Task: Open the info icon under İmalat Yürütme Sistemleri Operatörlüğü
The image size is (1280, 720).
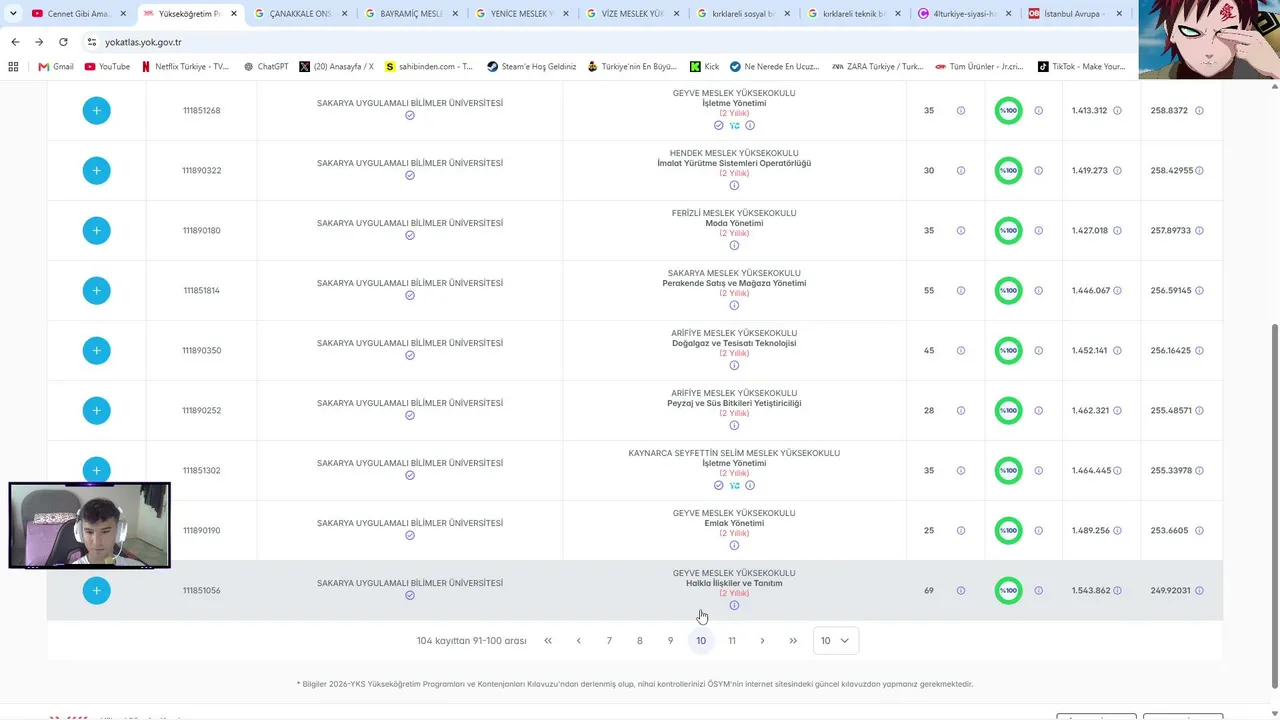Action: 734,185
